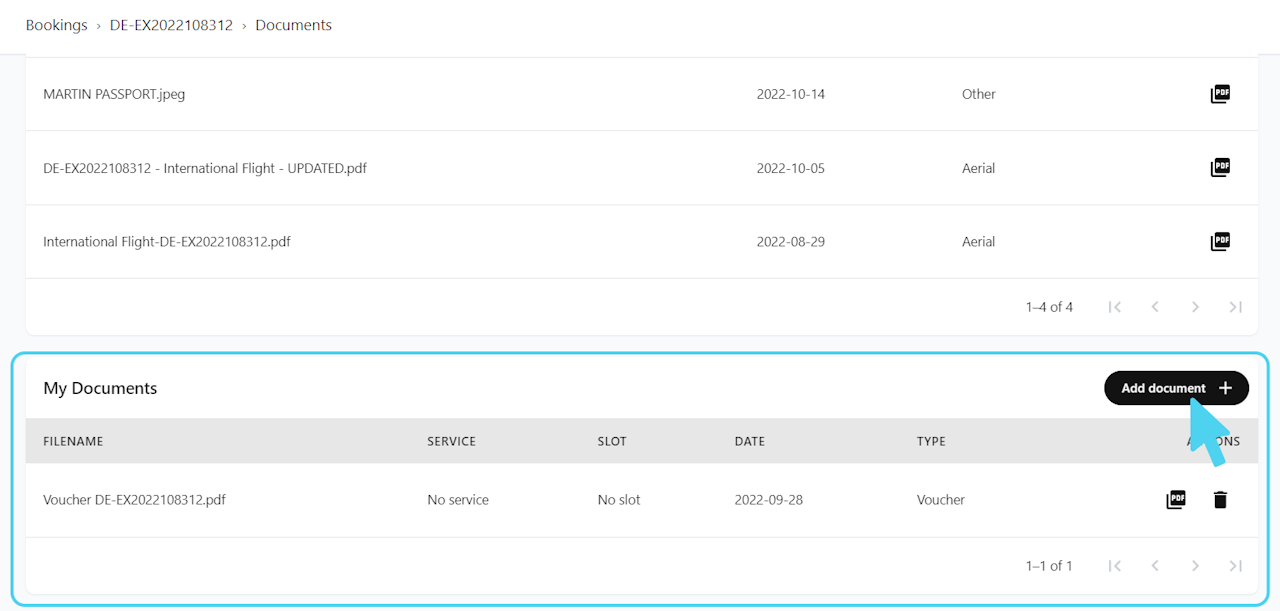Open PDF icon for International Flight-DE-EX2022108312.pdf

click(x=1220, y=241)
